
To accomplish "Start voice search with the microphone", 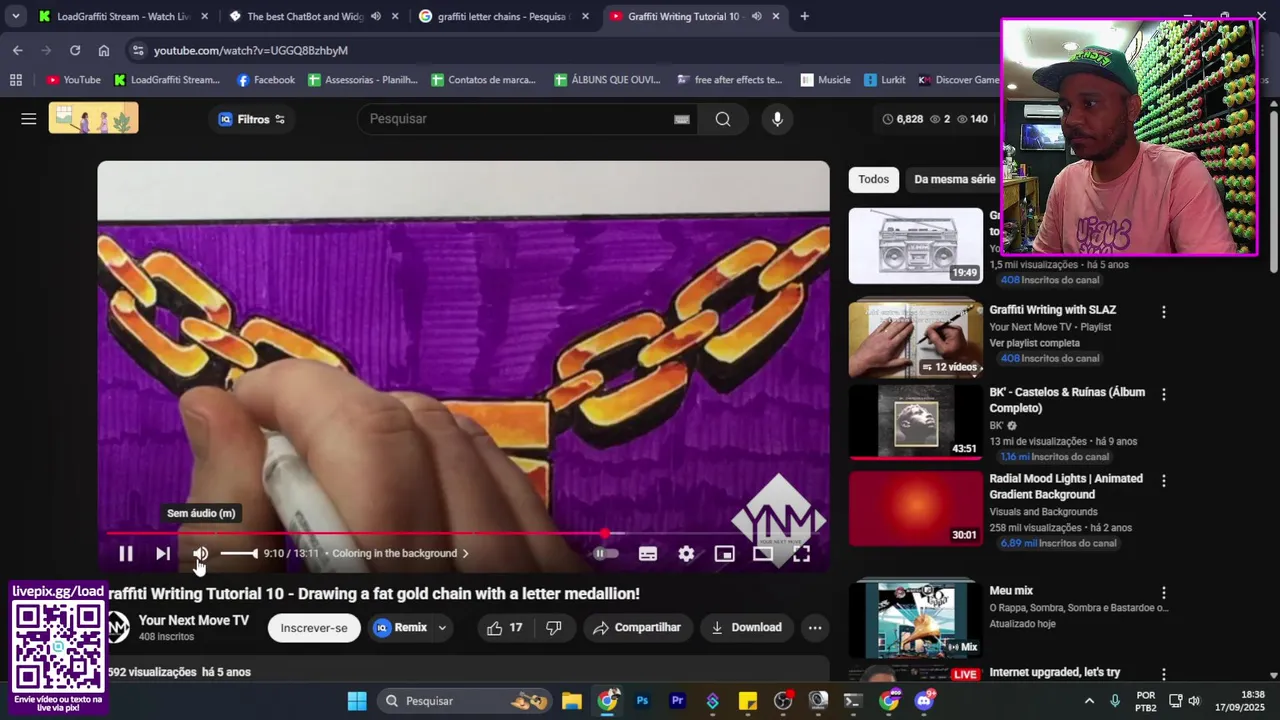I will pyautogui.click(x=777, y=119).
